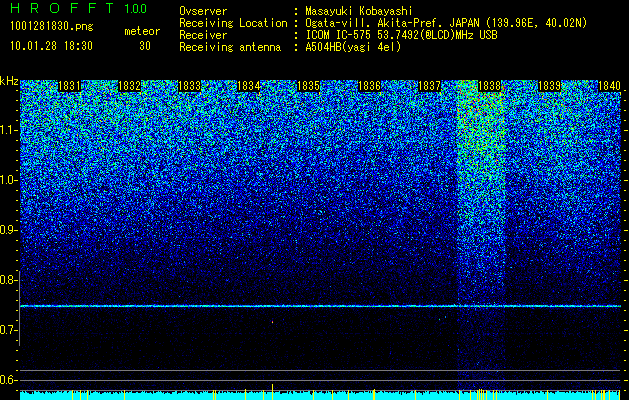The height and width of the screenshot is (400, 629).
Task: Click the Receiving Location line text
Action: pyautogui.click(x=383, y=23)
